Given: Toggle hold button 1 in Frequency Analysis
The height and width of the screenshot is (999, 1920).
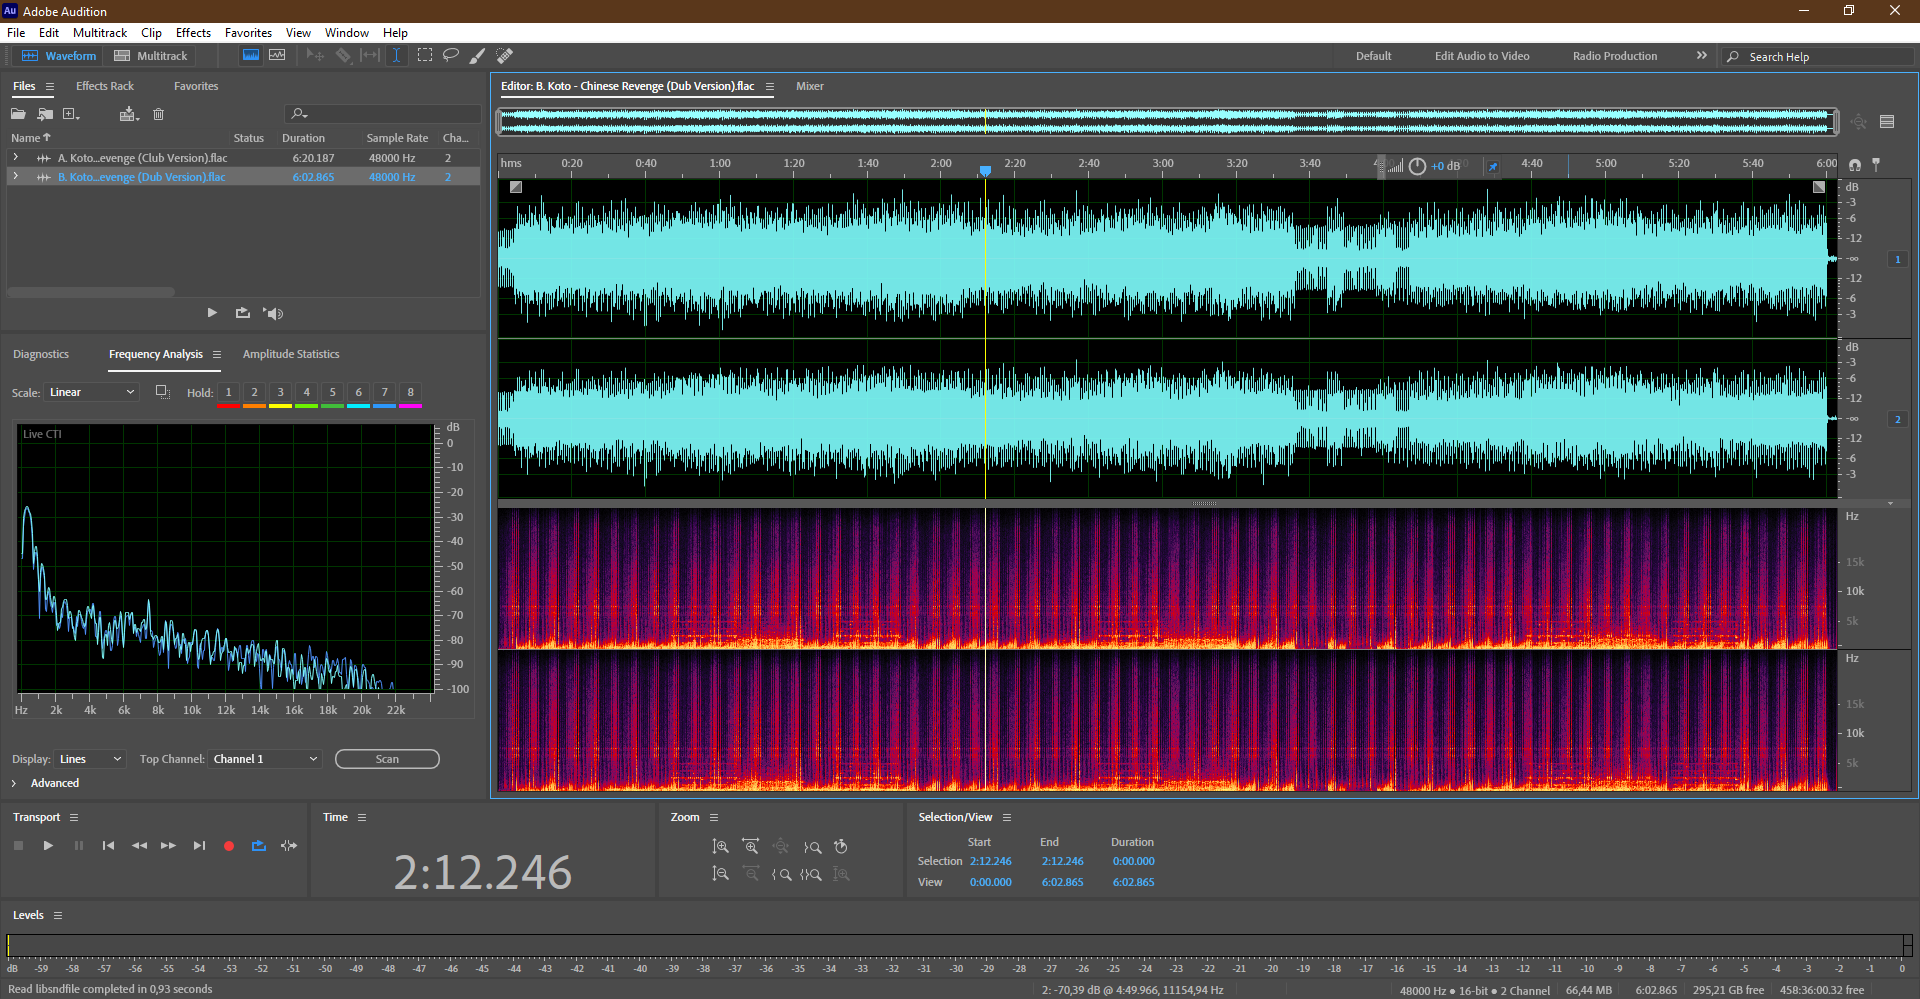Looking at the screenshot, I should [229, 393].
